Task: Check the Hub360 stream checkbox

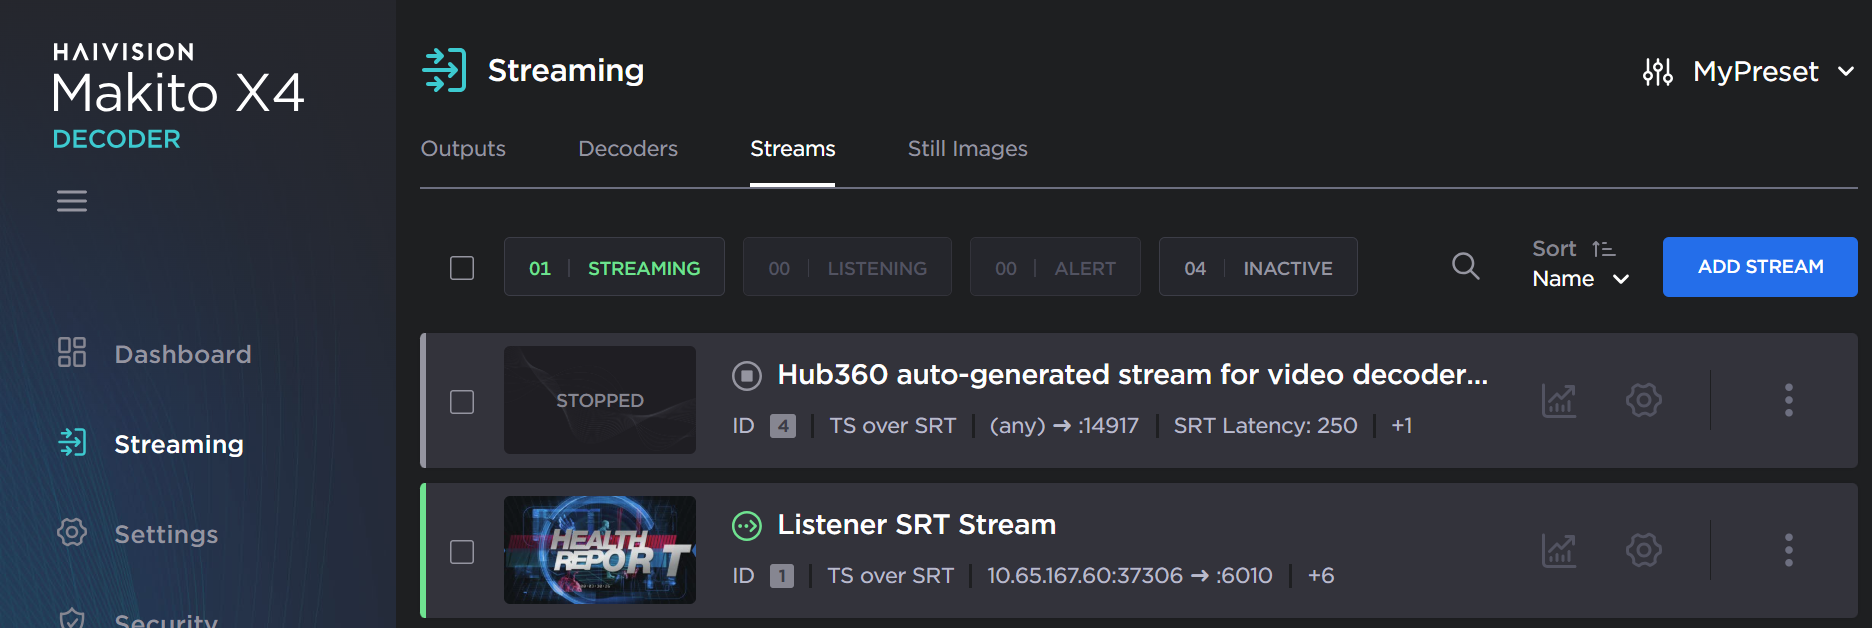Action: coord(462,402)
